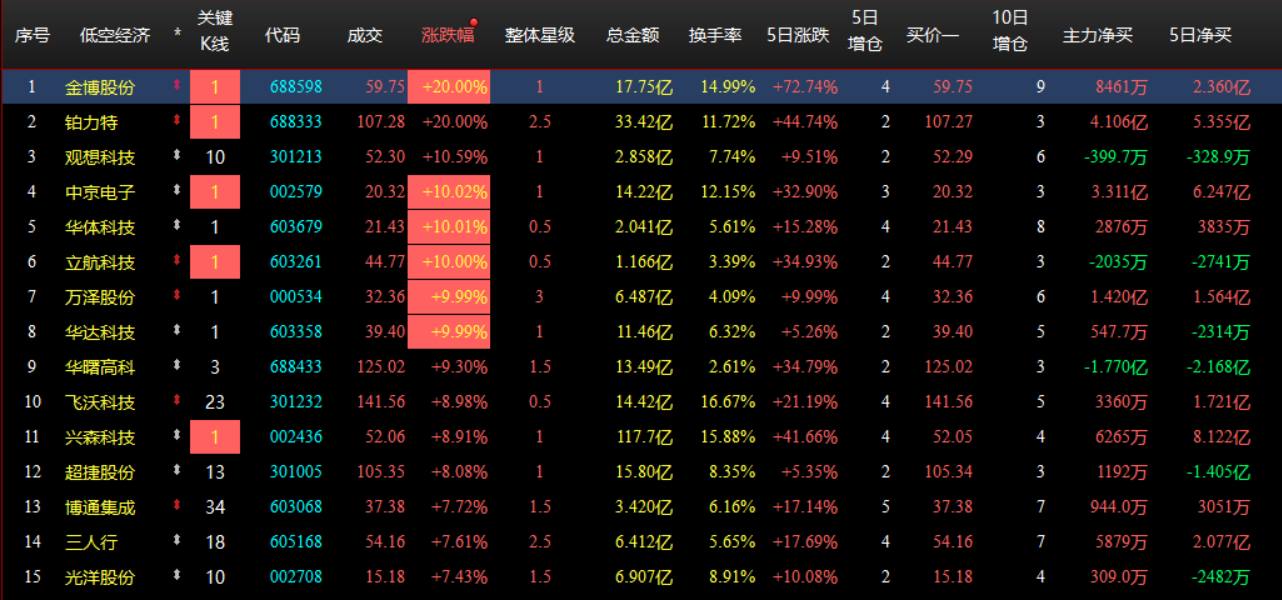Image resolution: width=1282 pixels, height=600 pixels.
Task: Click the pin icon in 中京电子 row
Action: pos(177,191)
